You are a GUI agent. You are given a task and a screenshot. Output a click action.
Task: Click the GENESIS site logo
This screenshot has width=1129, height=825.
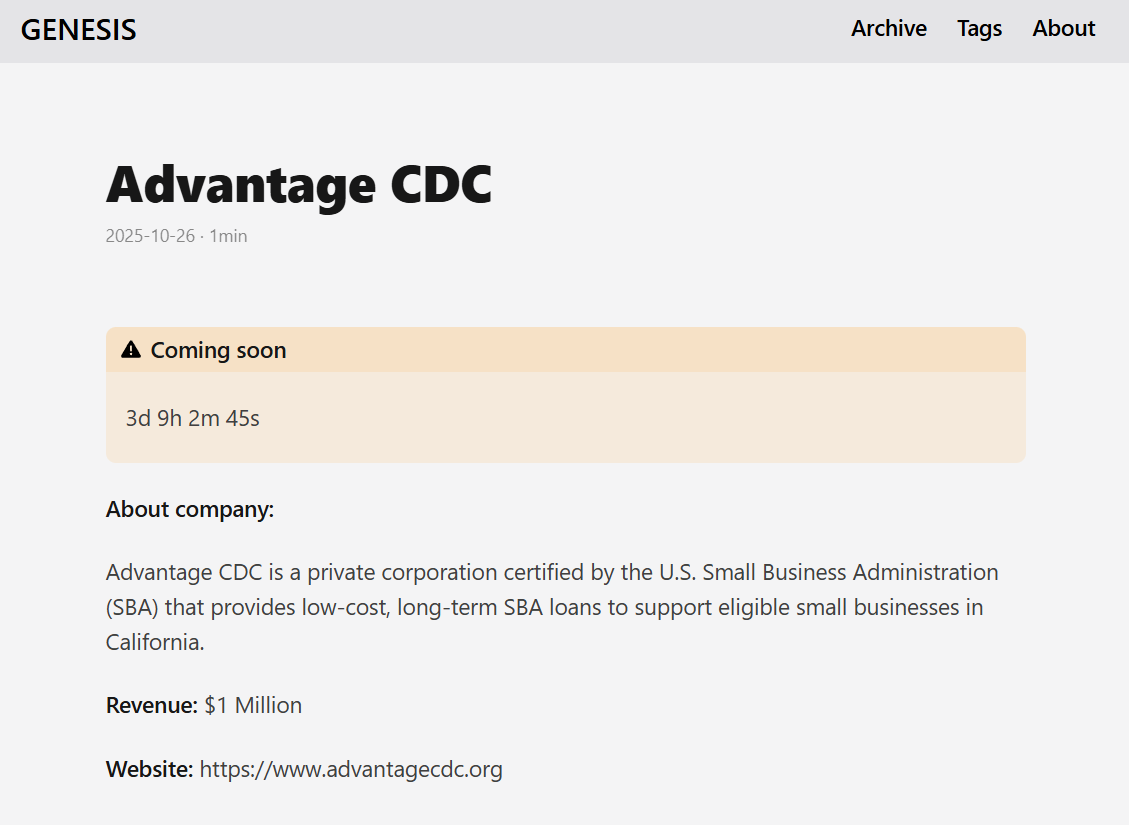(78, 29)
